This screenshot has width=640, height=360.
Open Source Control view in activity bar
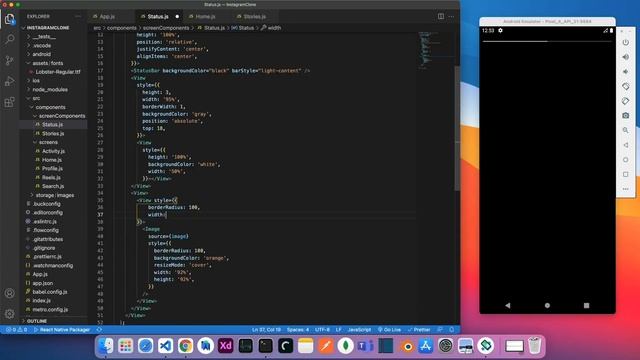click(x=9, y=60)
